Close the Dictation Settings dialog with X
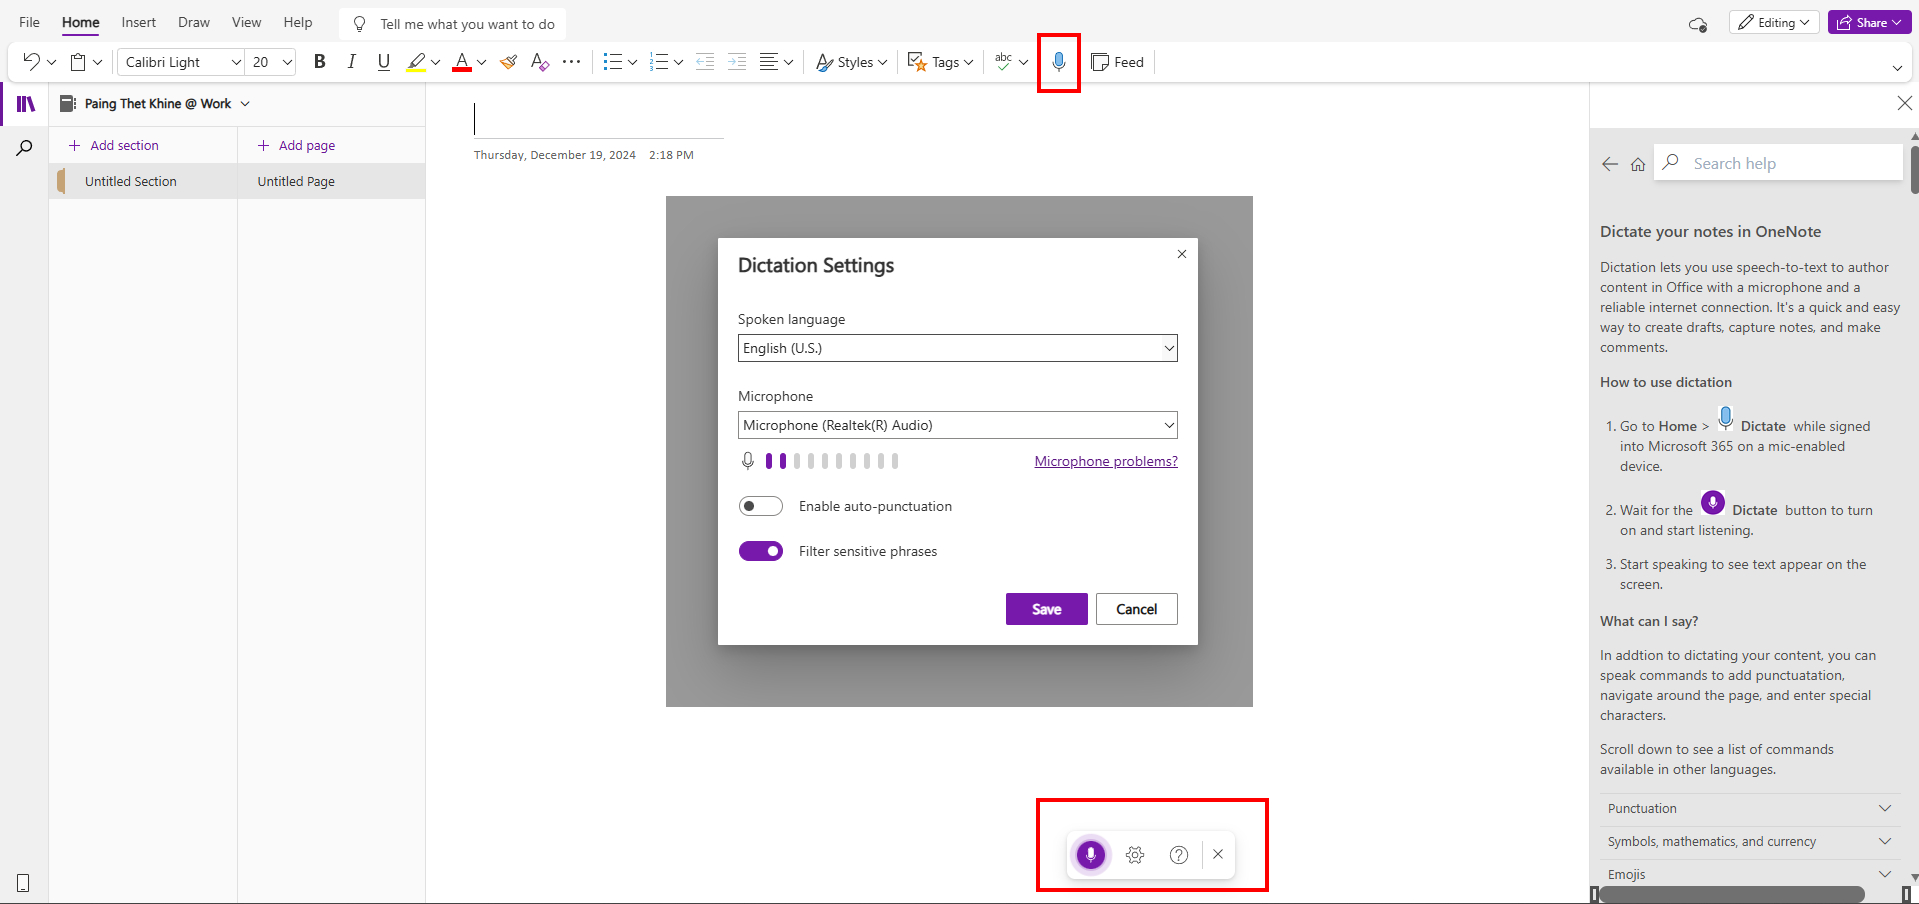The image size is (1919, 904). tap(1182, 254)
